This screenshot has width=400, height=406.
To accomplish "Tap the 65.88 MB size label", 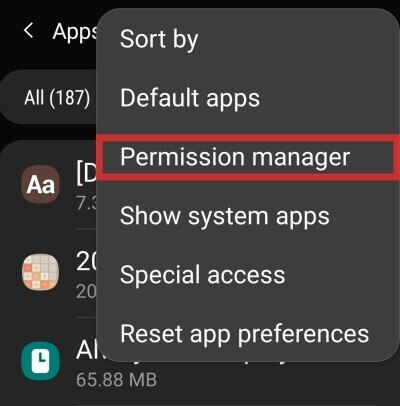I will [x=116, y=380].
